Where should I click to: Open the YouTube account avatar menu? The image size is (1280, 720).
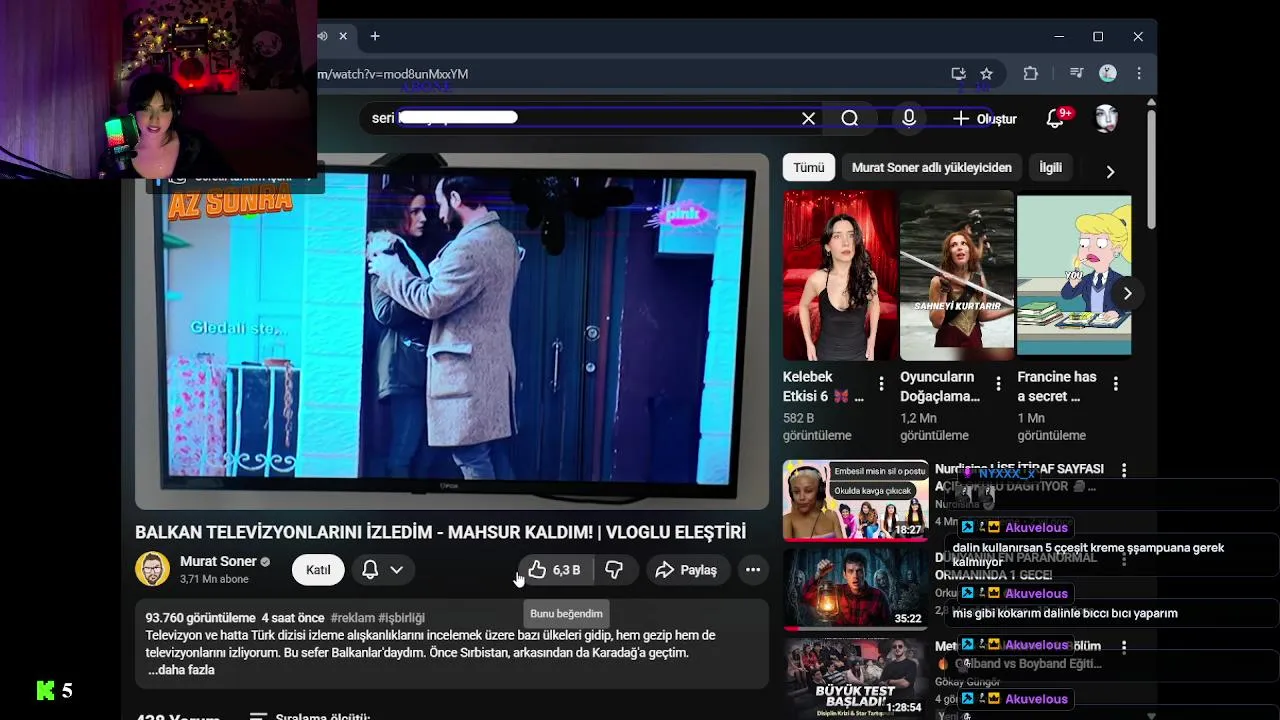[1106, 118]
